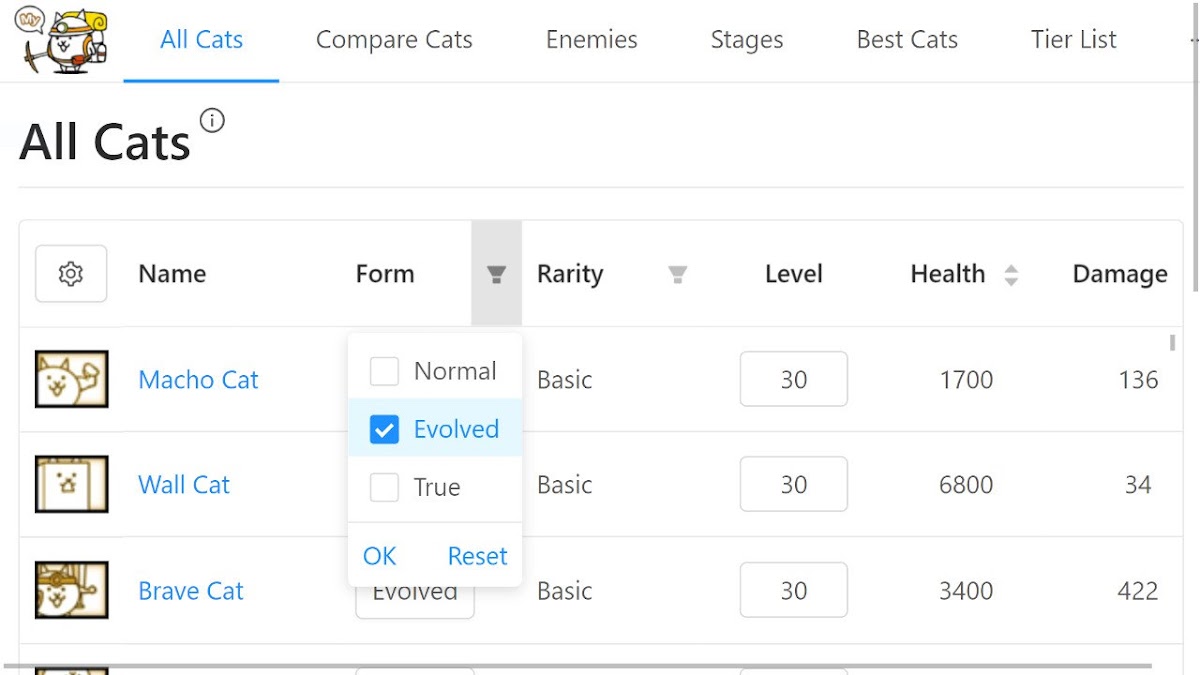Sort by Health using the sort arrows

1011,275
